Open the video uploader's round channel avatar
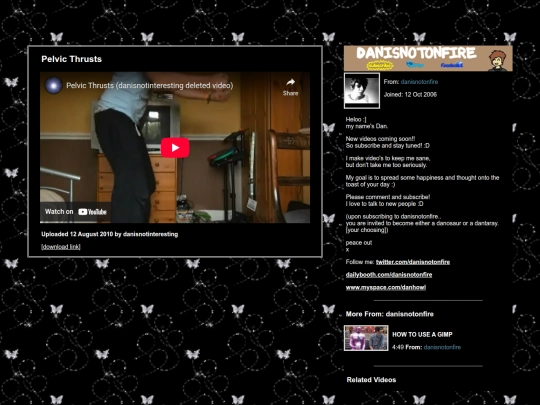540x405 pixels. pyautogui.click(x=53, y=85)
